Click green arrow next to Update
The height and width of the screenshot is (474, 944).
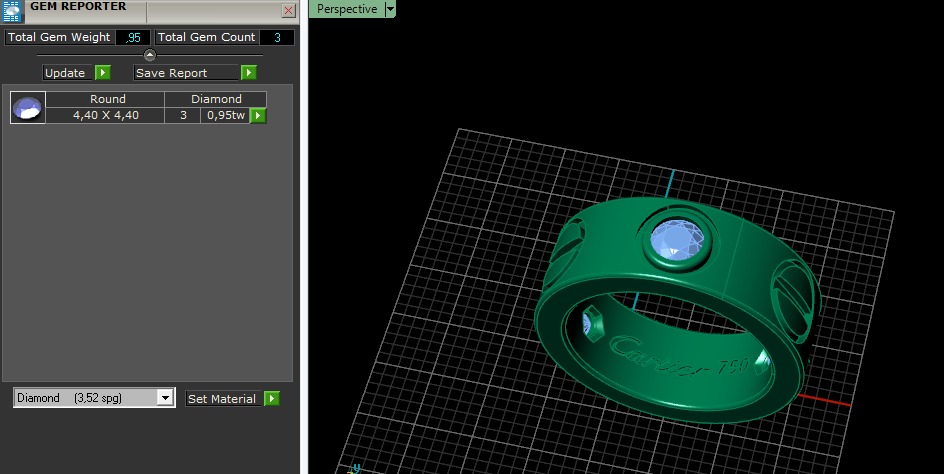[103, 73]
